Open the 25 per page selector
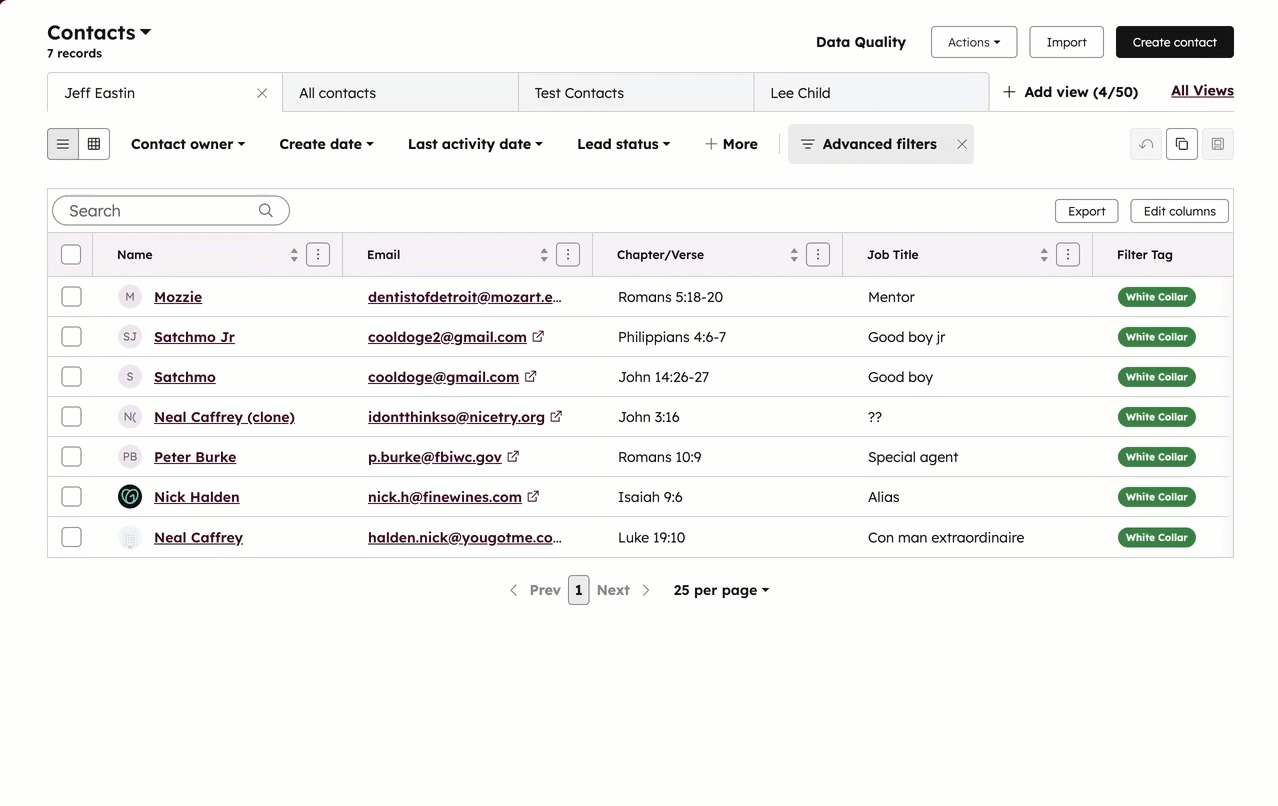 pos(720,590)
